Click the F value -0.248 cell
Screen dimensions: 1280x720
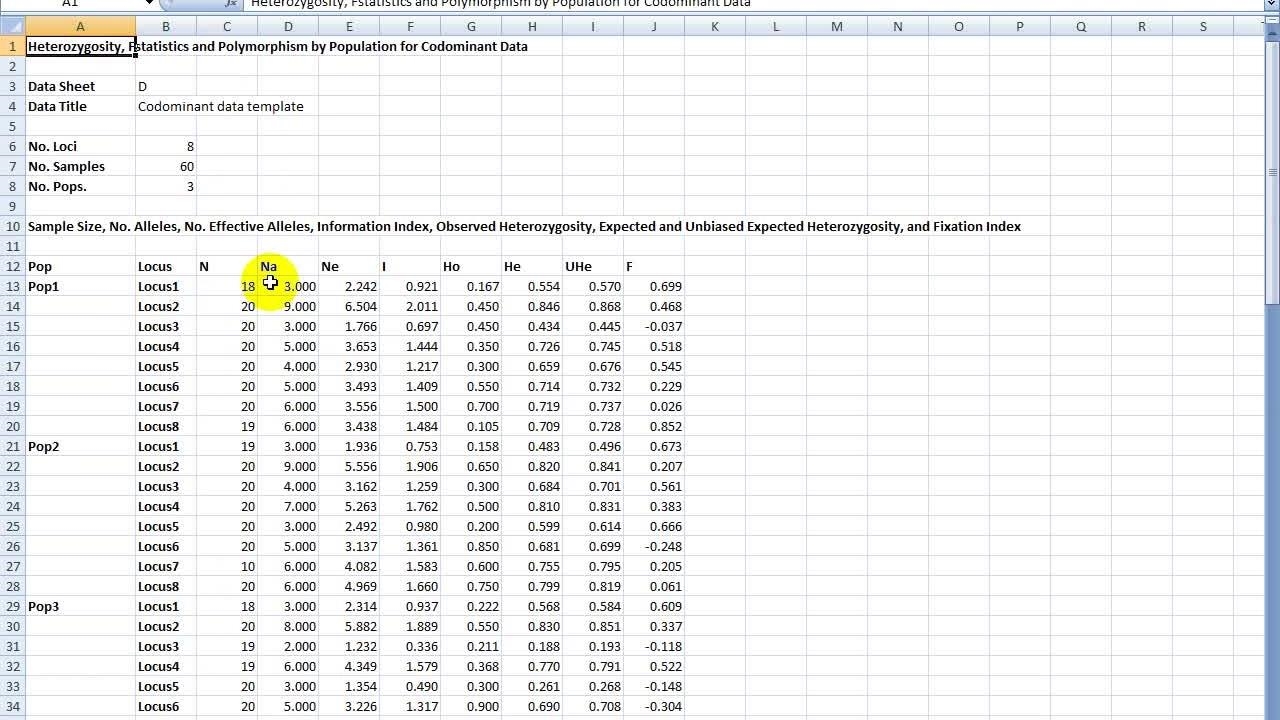tap(654, 546)
